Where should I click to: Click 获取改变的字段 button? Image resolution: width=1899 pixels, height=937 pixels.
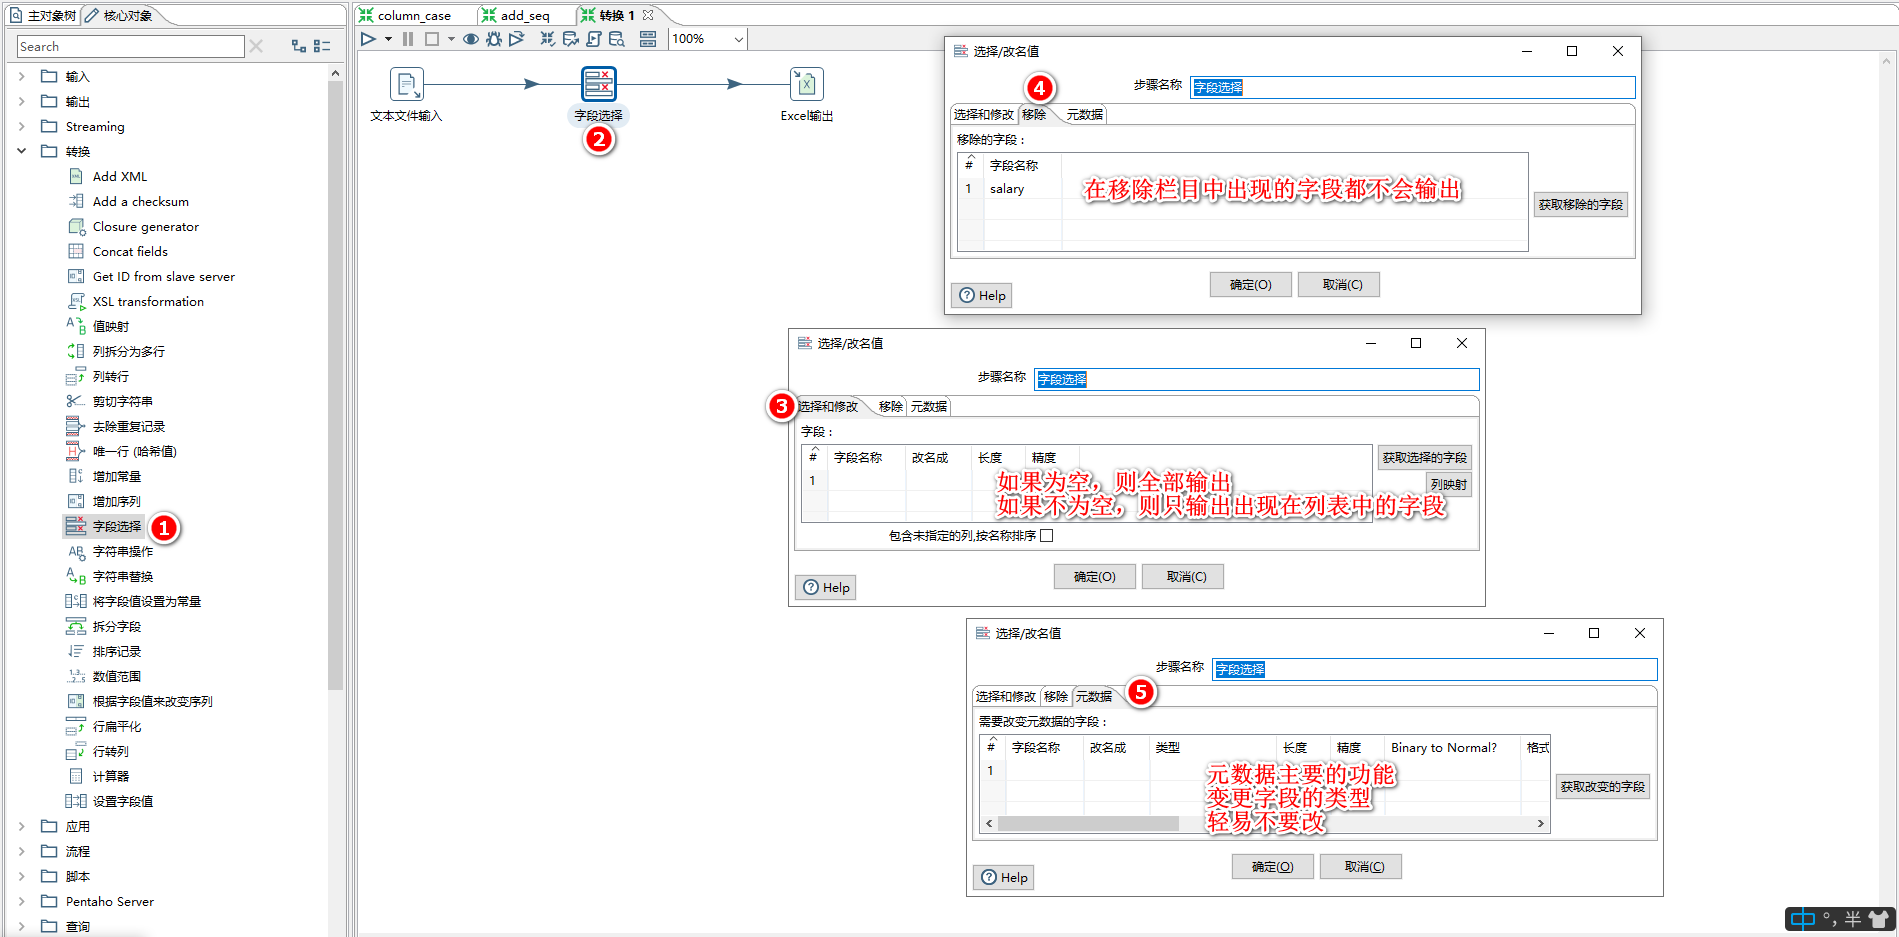click(x=1603, y=786)
